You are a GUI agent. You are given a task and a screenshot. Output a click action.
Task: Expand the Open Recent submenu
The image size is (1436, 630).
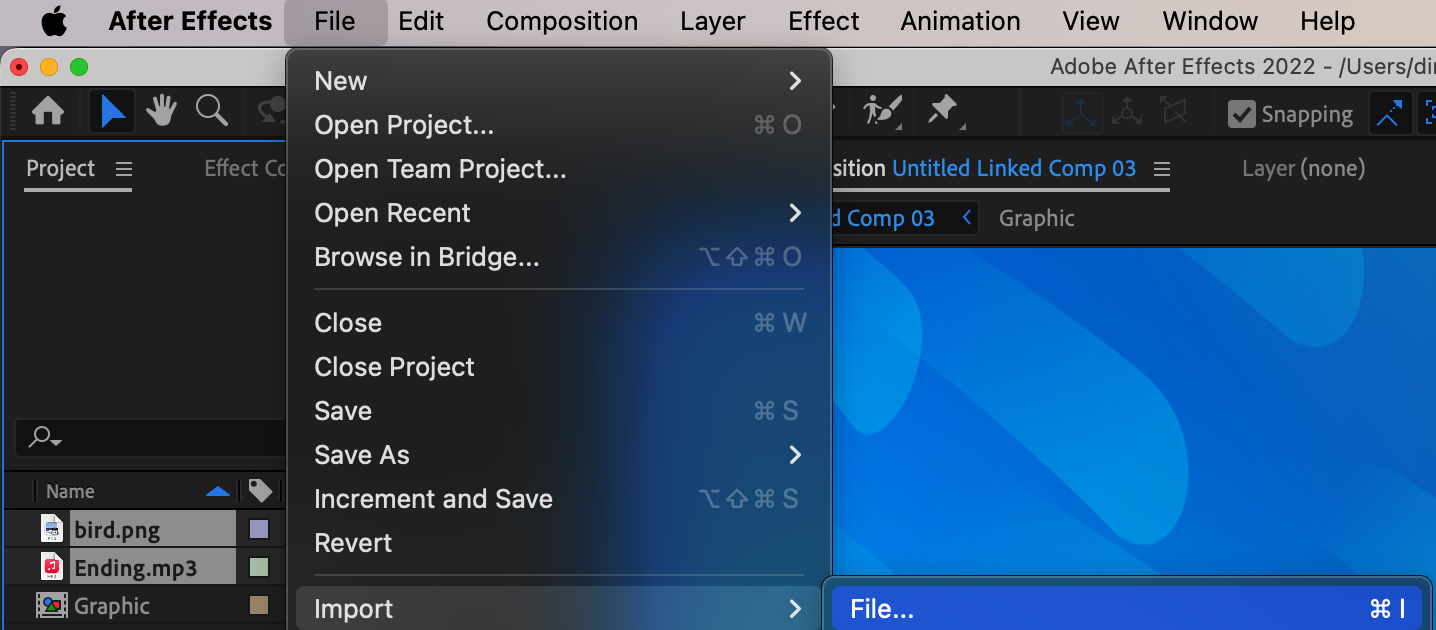coord(795,213)
